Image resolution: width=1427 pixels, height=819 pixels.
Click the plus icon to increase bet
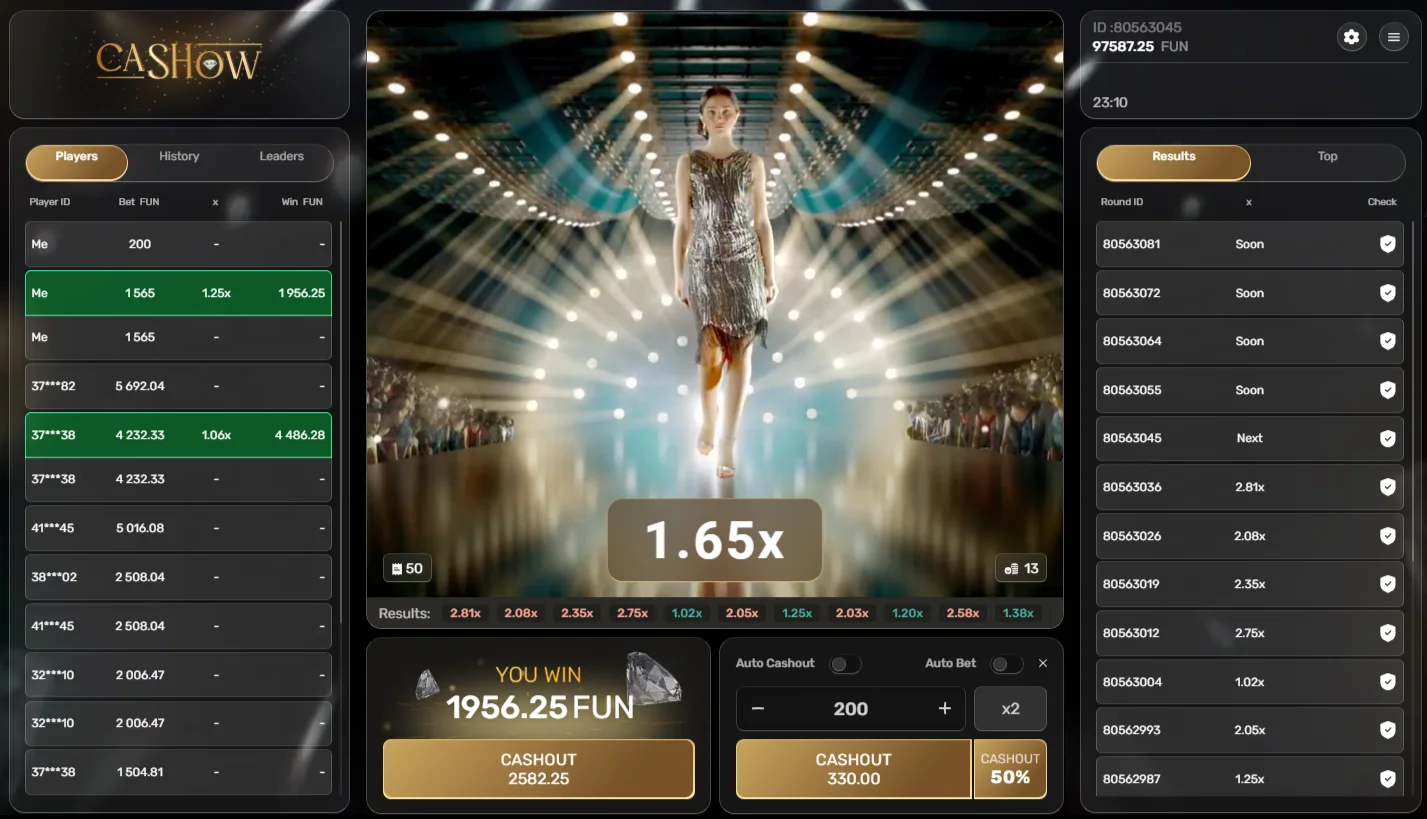pos(944,709)
